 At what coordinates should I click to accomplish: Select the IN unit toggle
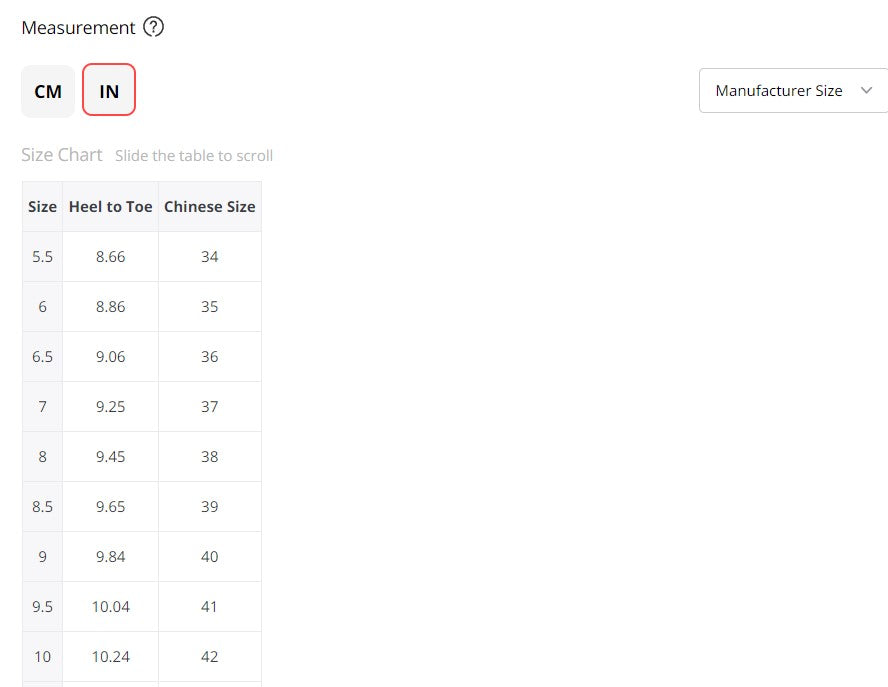pyautogui.click(x=109, y=91)
